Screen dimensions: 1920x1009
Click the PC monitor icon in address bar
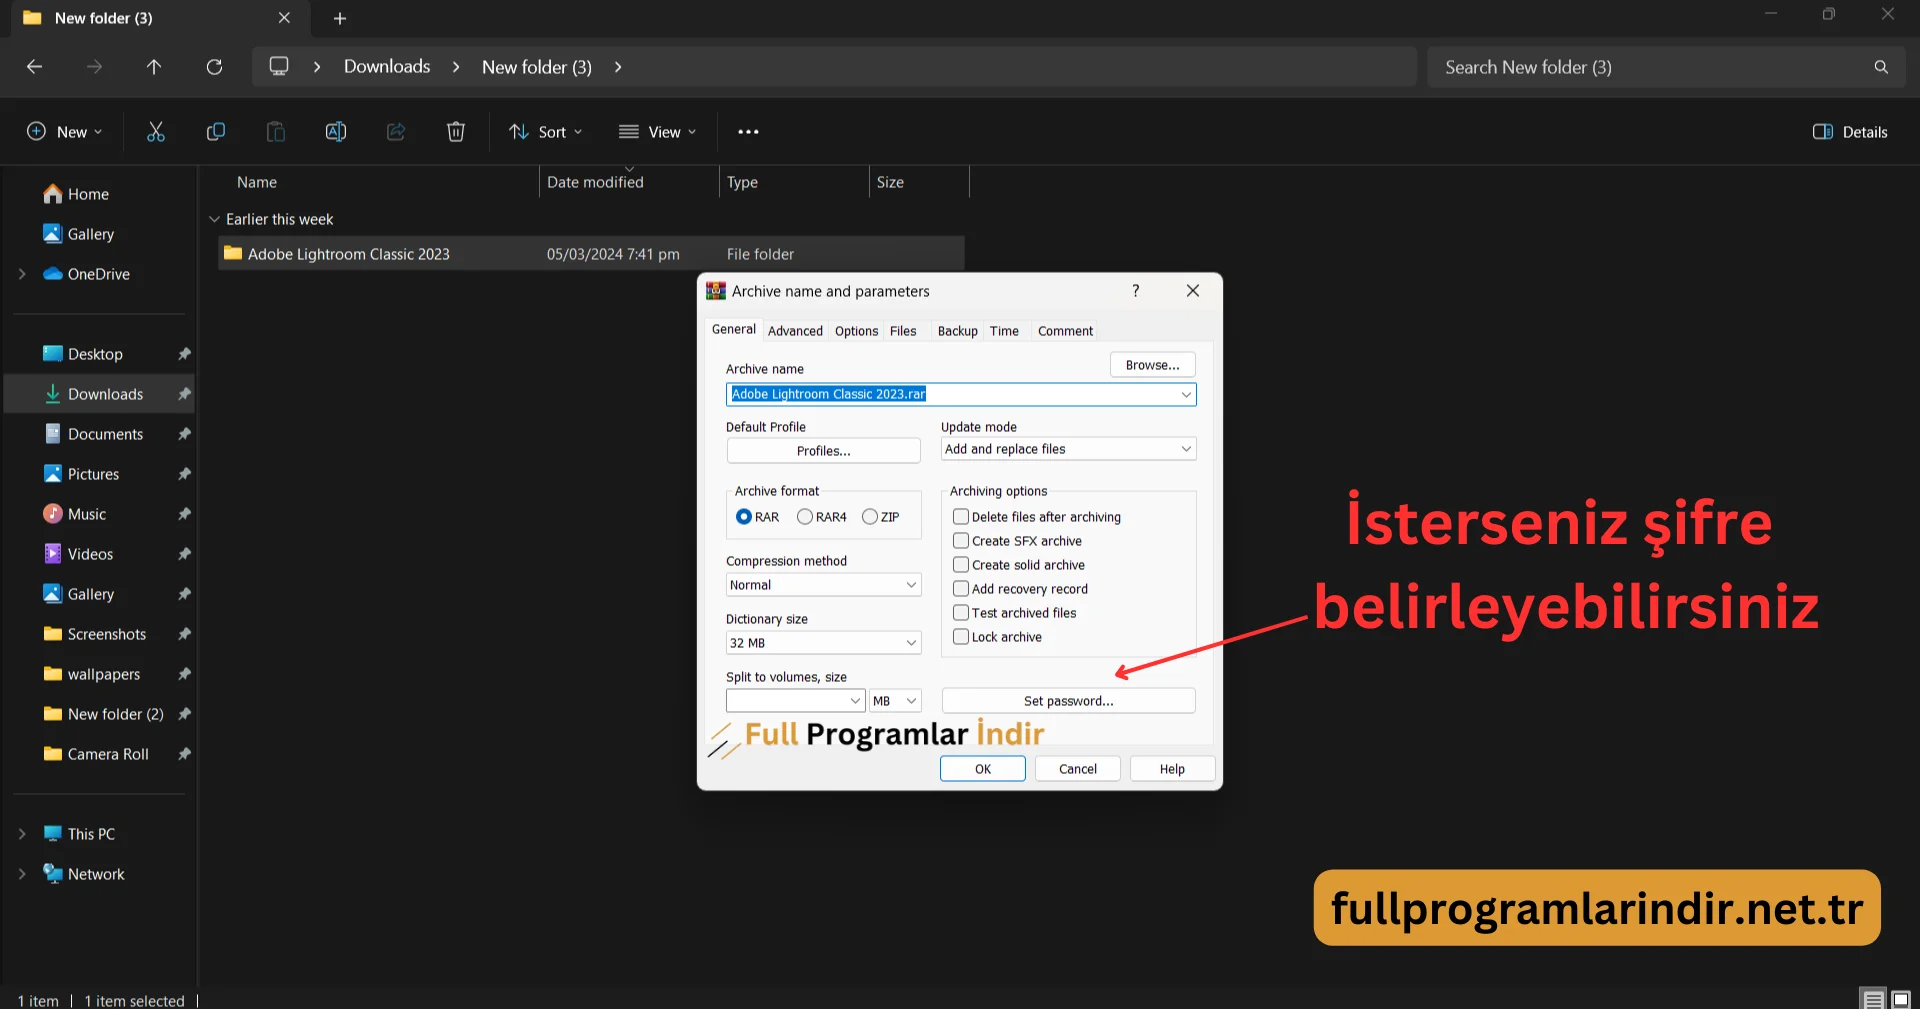pyautogui.click(x=279, y=66)
